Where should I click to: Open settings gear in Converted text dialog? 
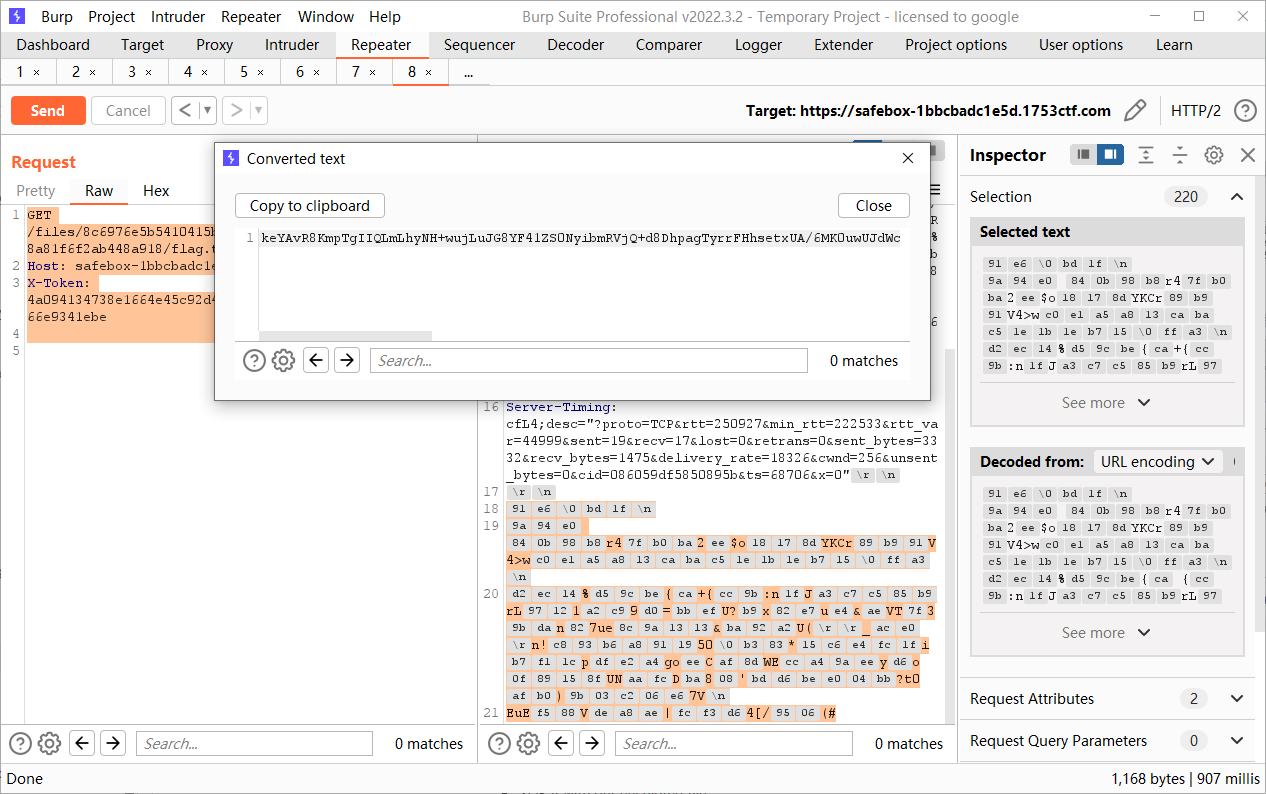pos(284,361)
